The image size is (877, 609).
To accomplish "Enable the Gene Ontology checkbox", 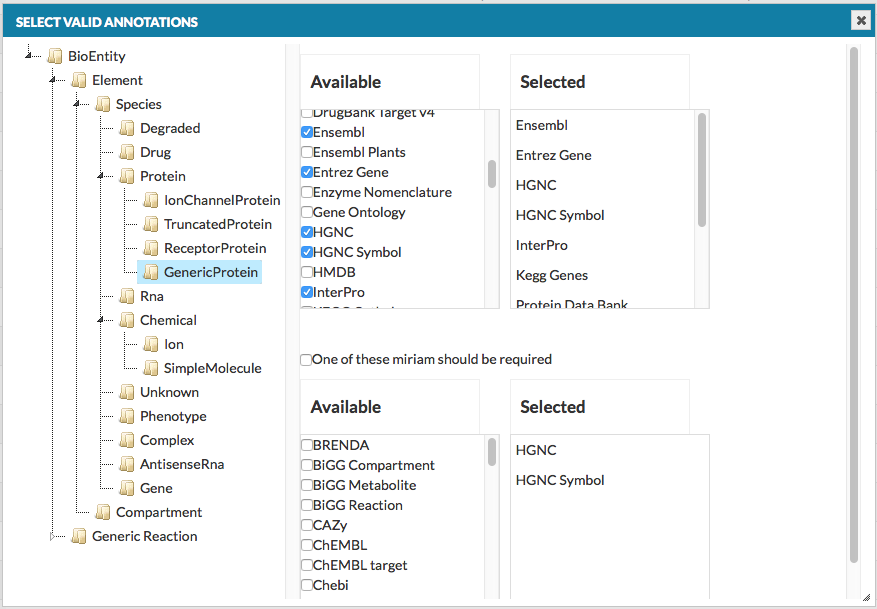I will tap(307, 212).
